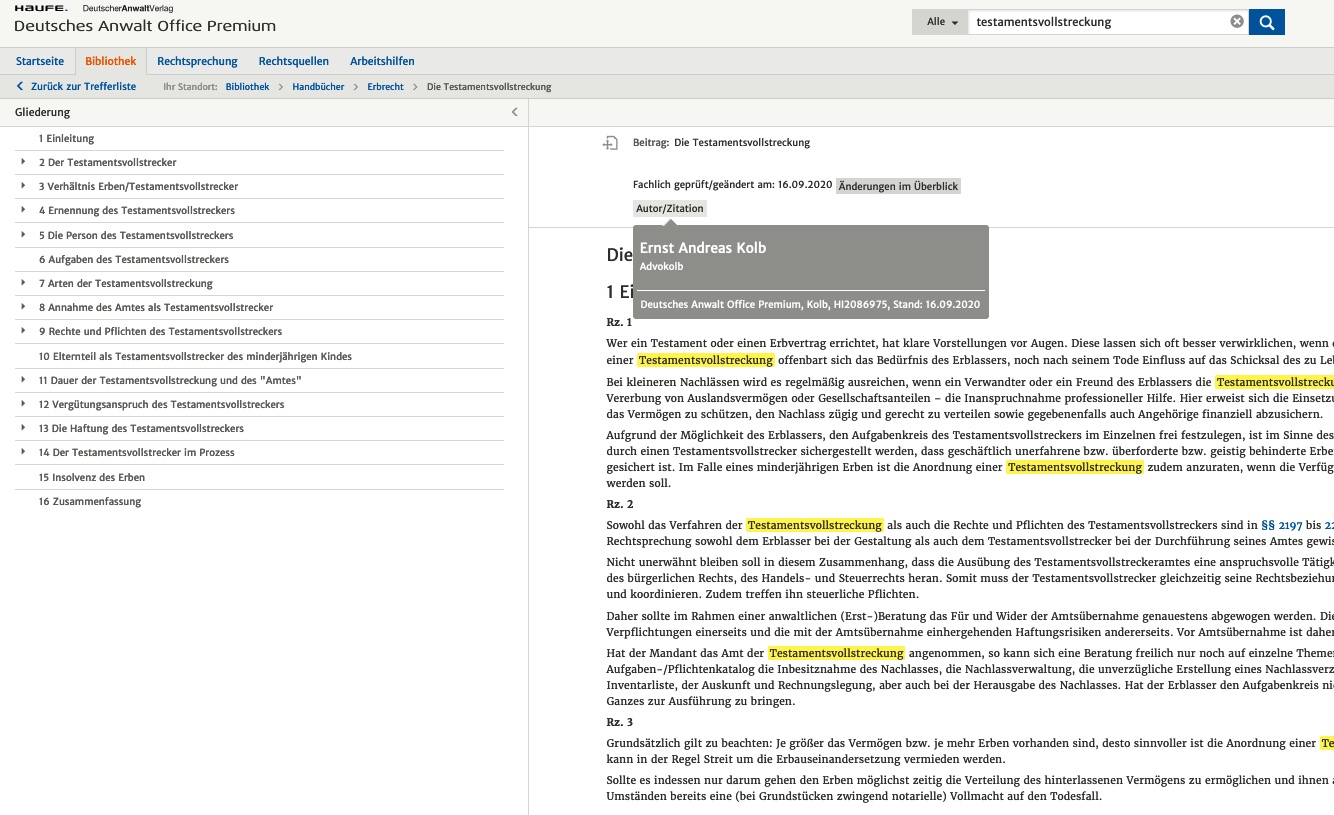The width and height of the screenshot is (1334, 815).
Task: Expand section 7 Arten der Testamentsvollstreckung
Action: pyautogui.click(x=23, y=283)
